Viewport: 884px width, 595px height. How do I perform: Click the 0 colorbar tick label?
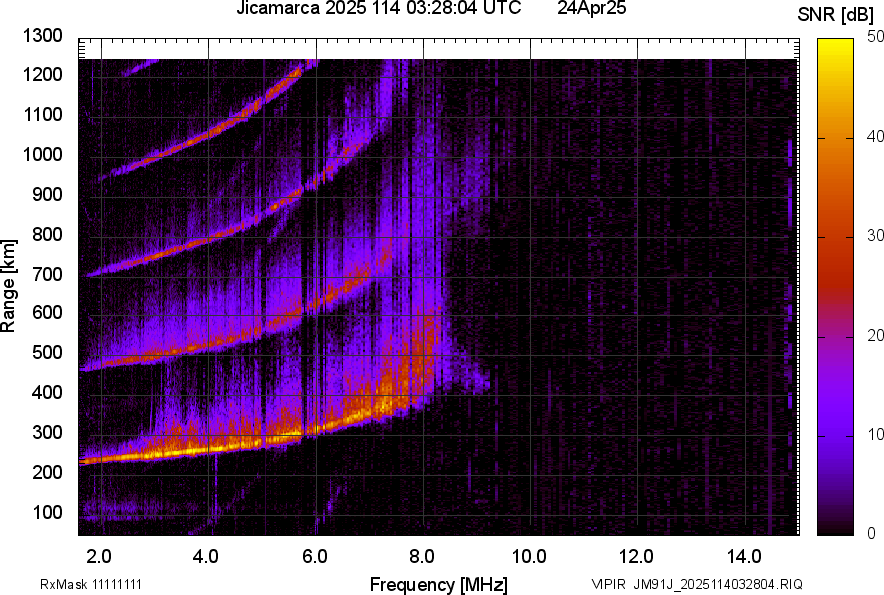[872, 533]
